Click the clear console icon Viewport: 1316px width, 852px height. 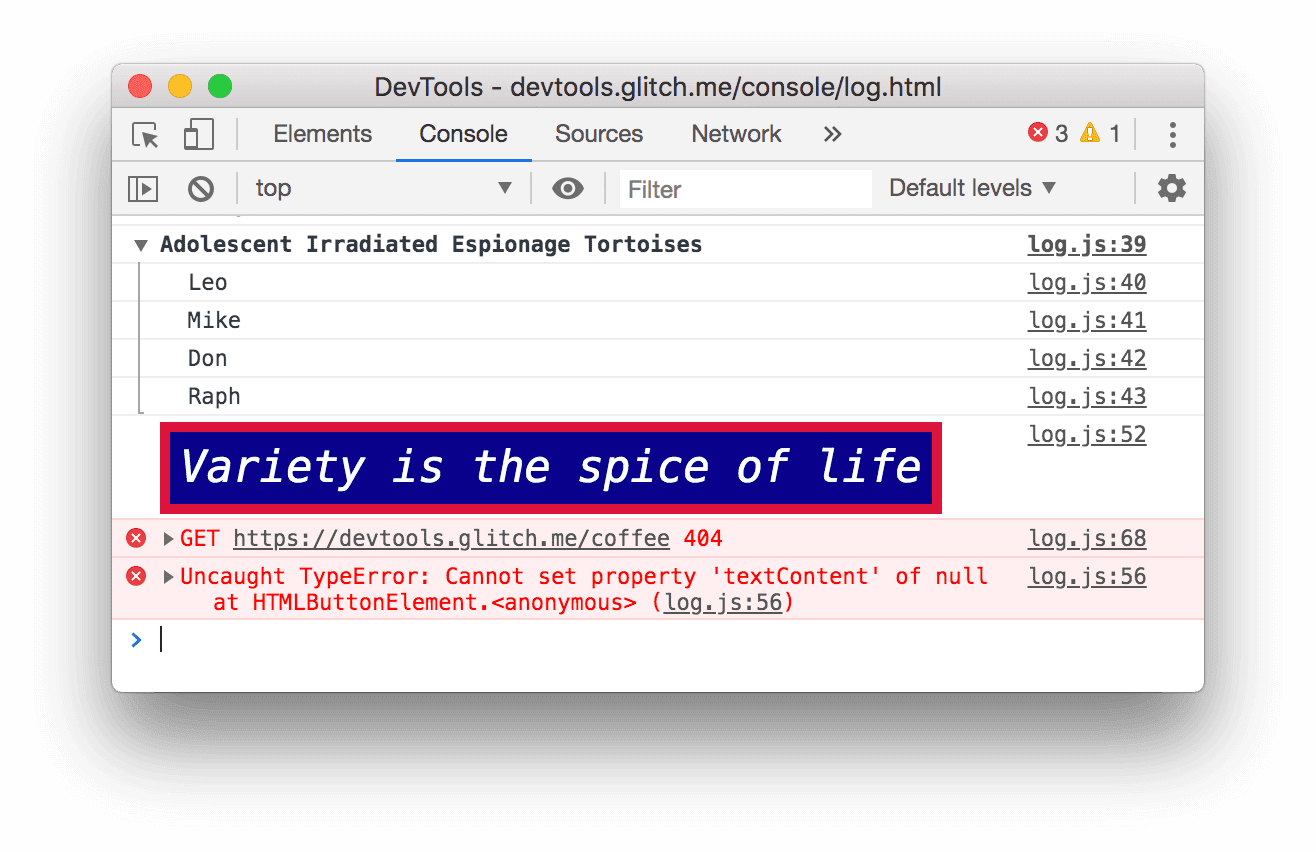point(202,188)
